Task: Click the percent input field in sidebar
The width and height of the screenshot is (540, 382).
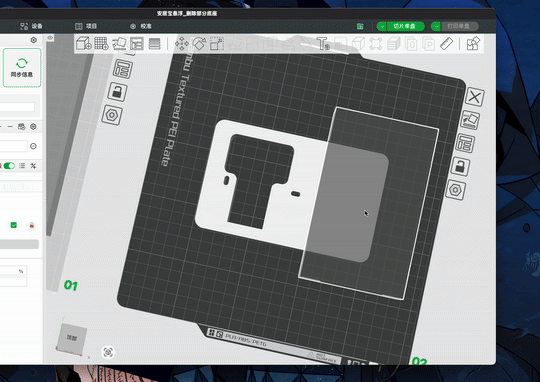Action: click(13, 271)
